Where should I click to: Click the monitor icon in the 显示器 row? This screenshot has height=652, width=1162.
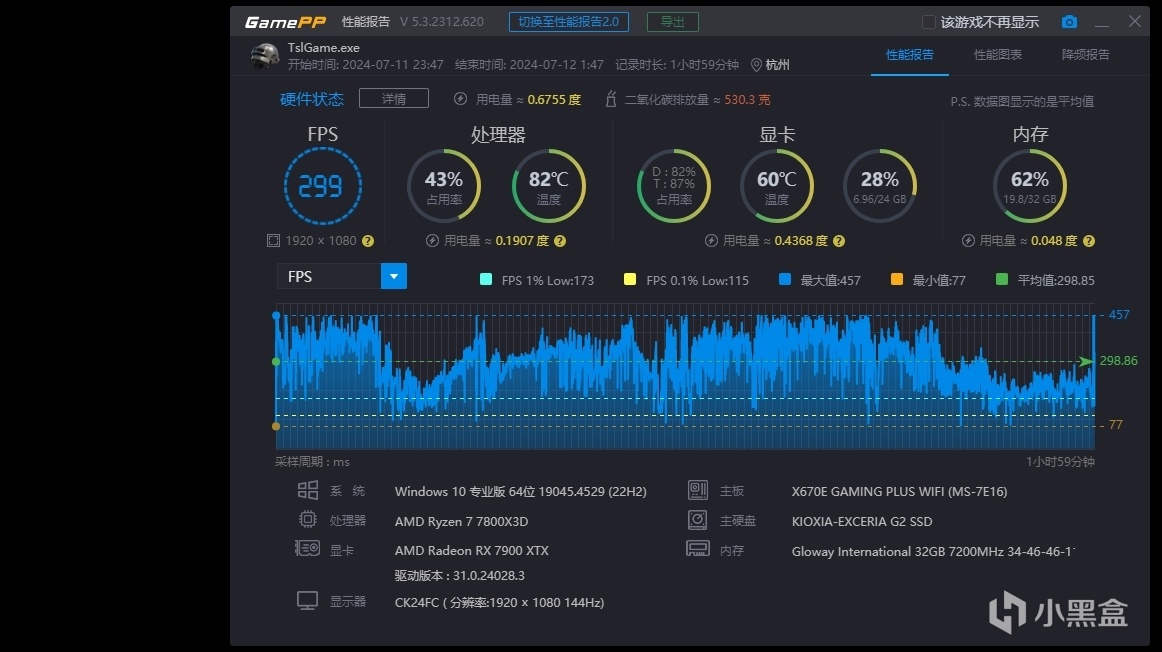pyautogui.click(x=308, y=601)
